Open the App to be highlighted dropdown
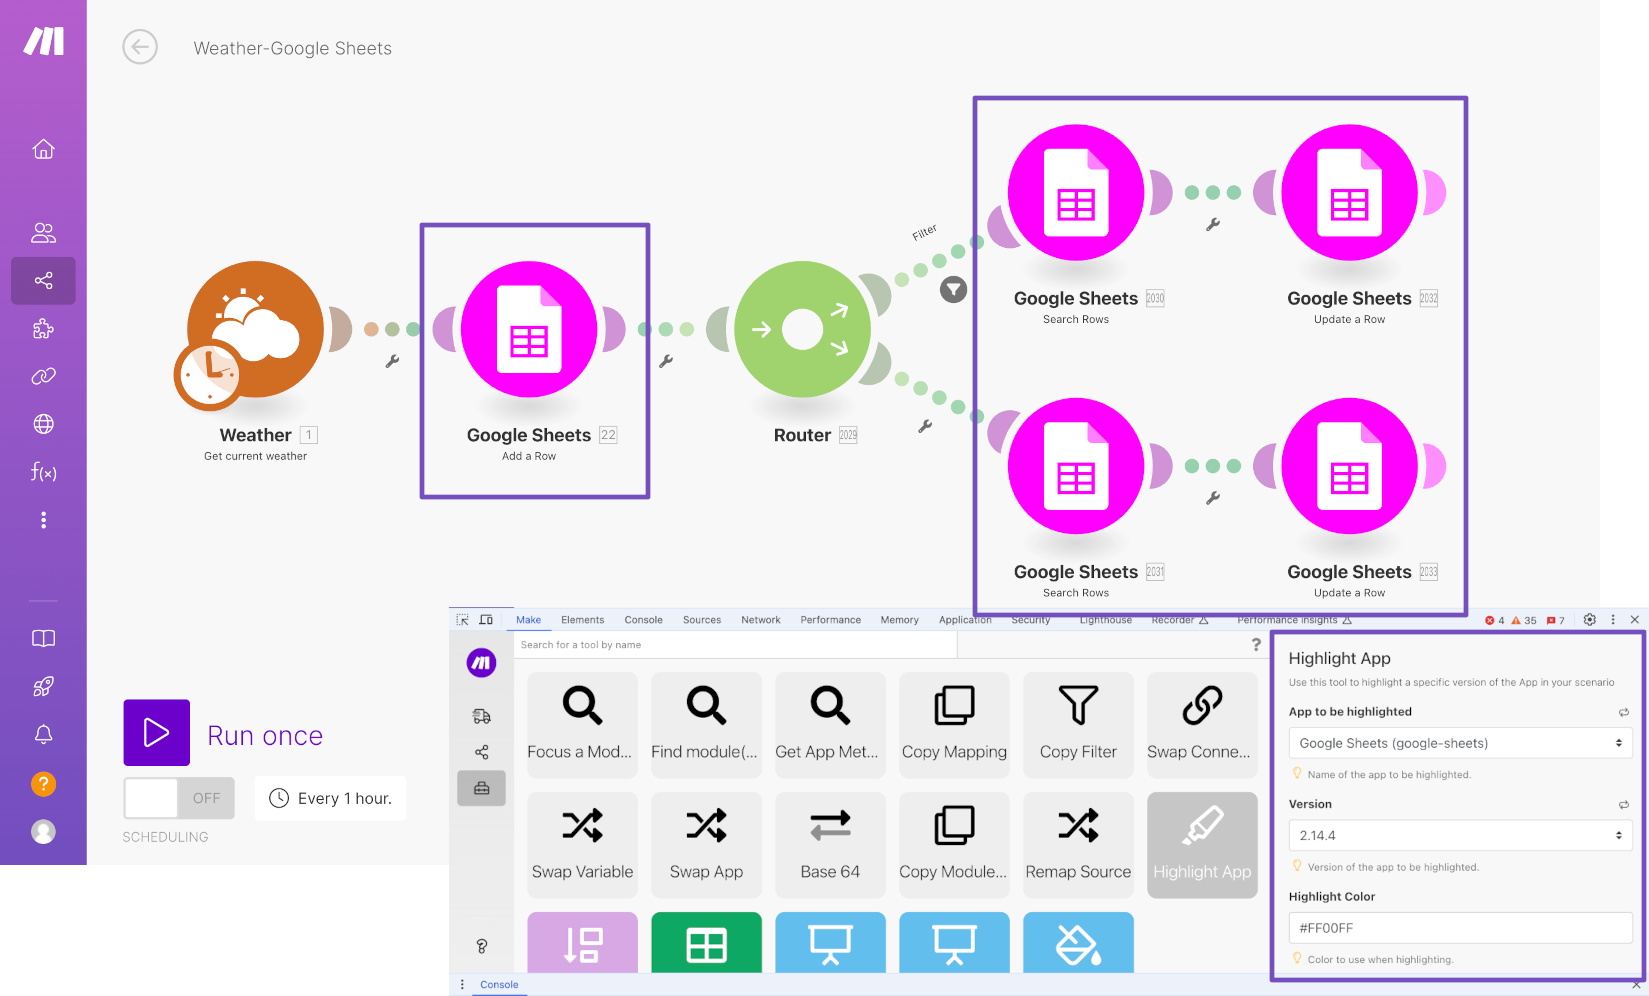The width and height of the screenshot is (1649, 996). tap(1460, 743)
